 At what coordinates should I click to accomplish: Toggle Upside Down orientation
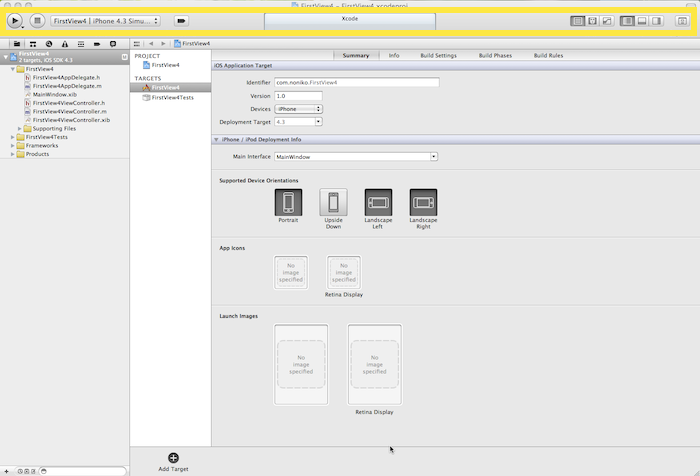[333, 202]
